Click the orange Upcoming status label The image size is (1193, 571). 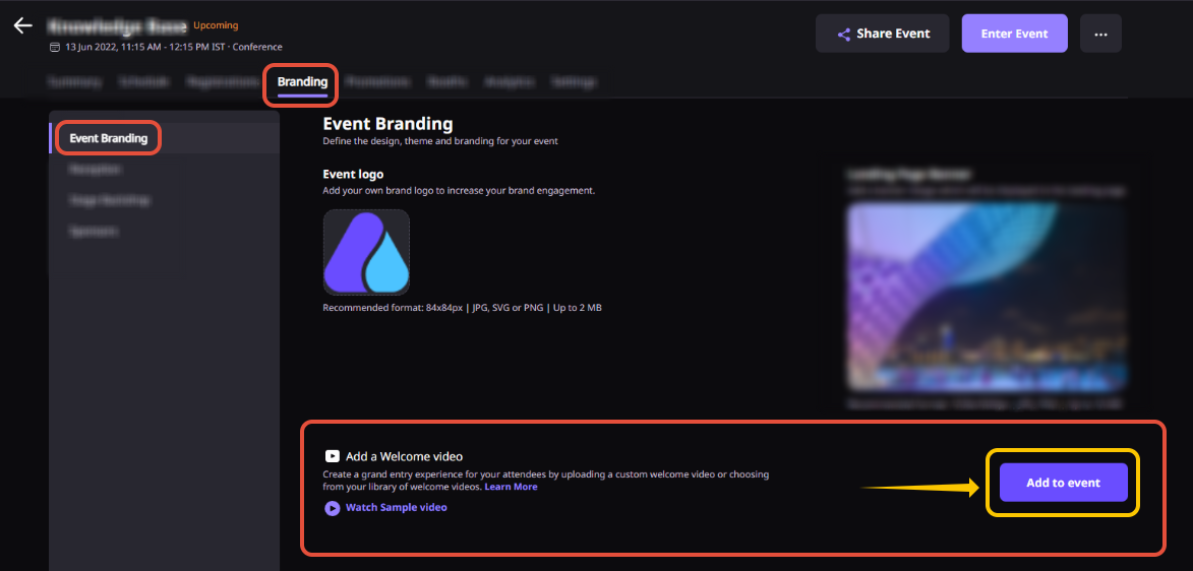(x=215, y=25)
